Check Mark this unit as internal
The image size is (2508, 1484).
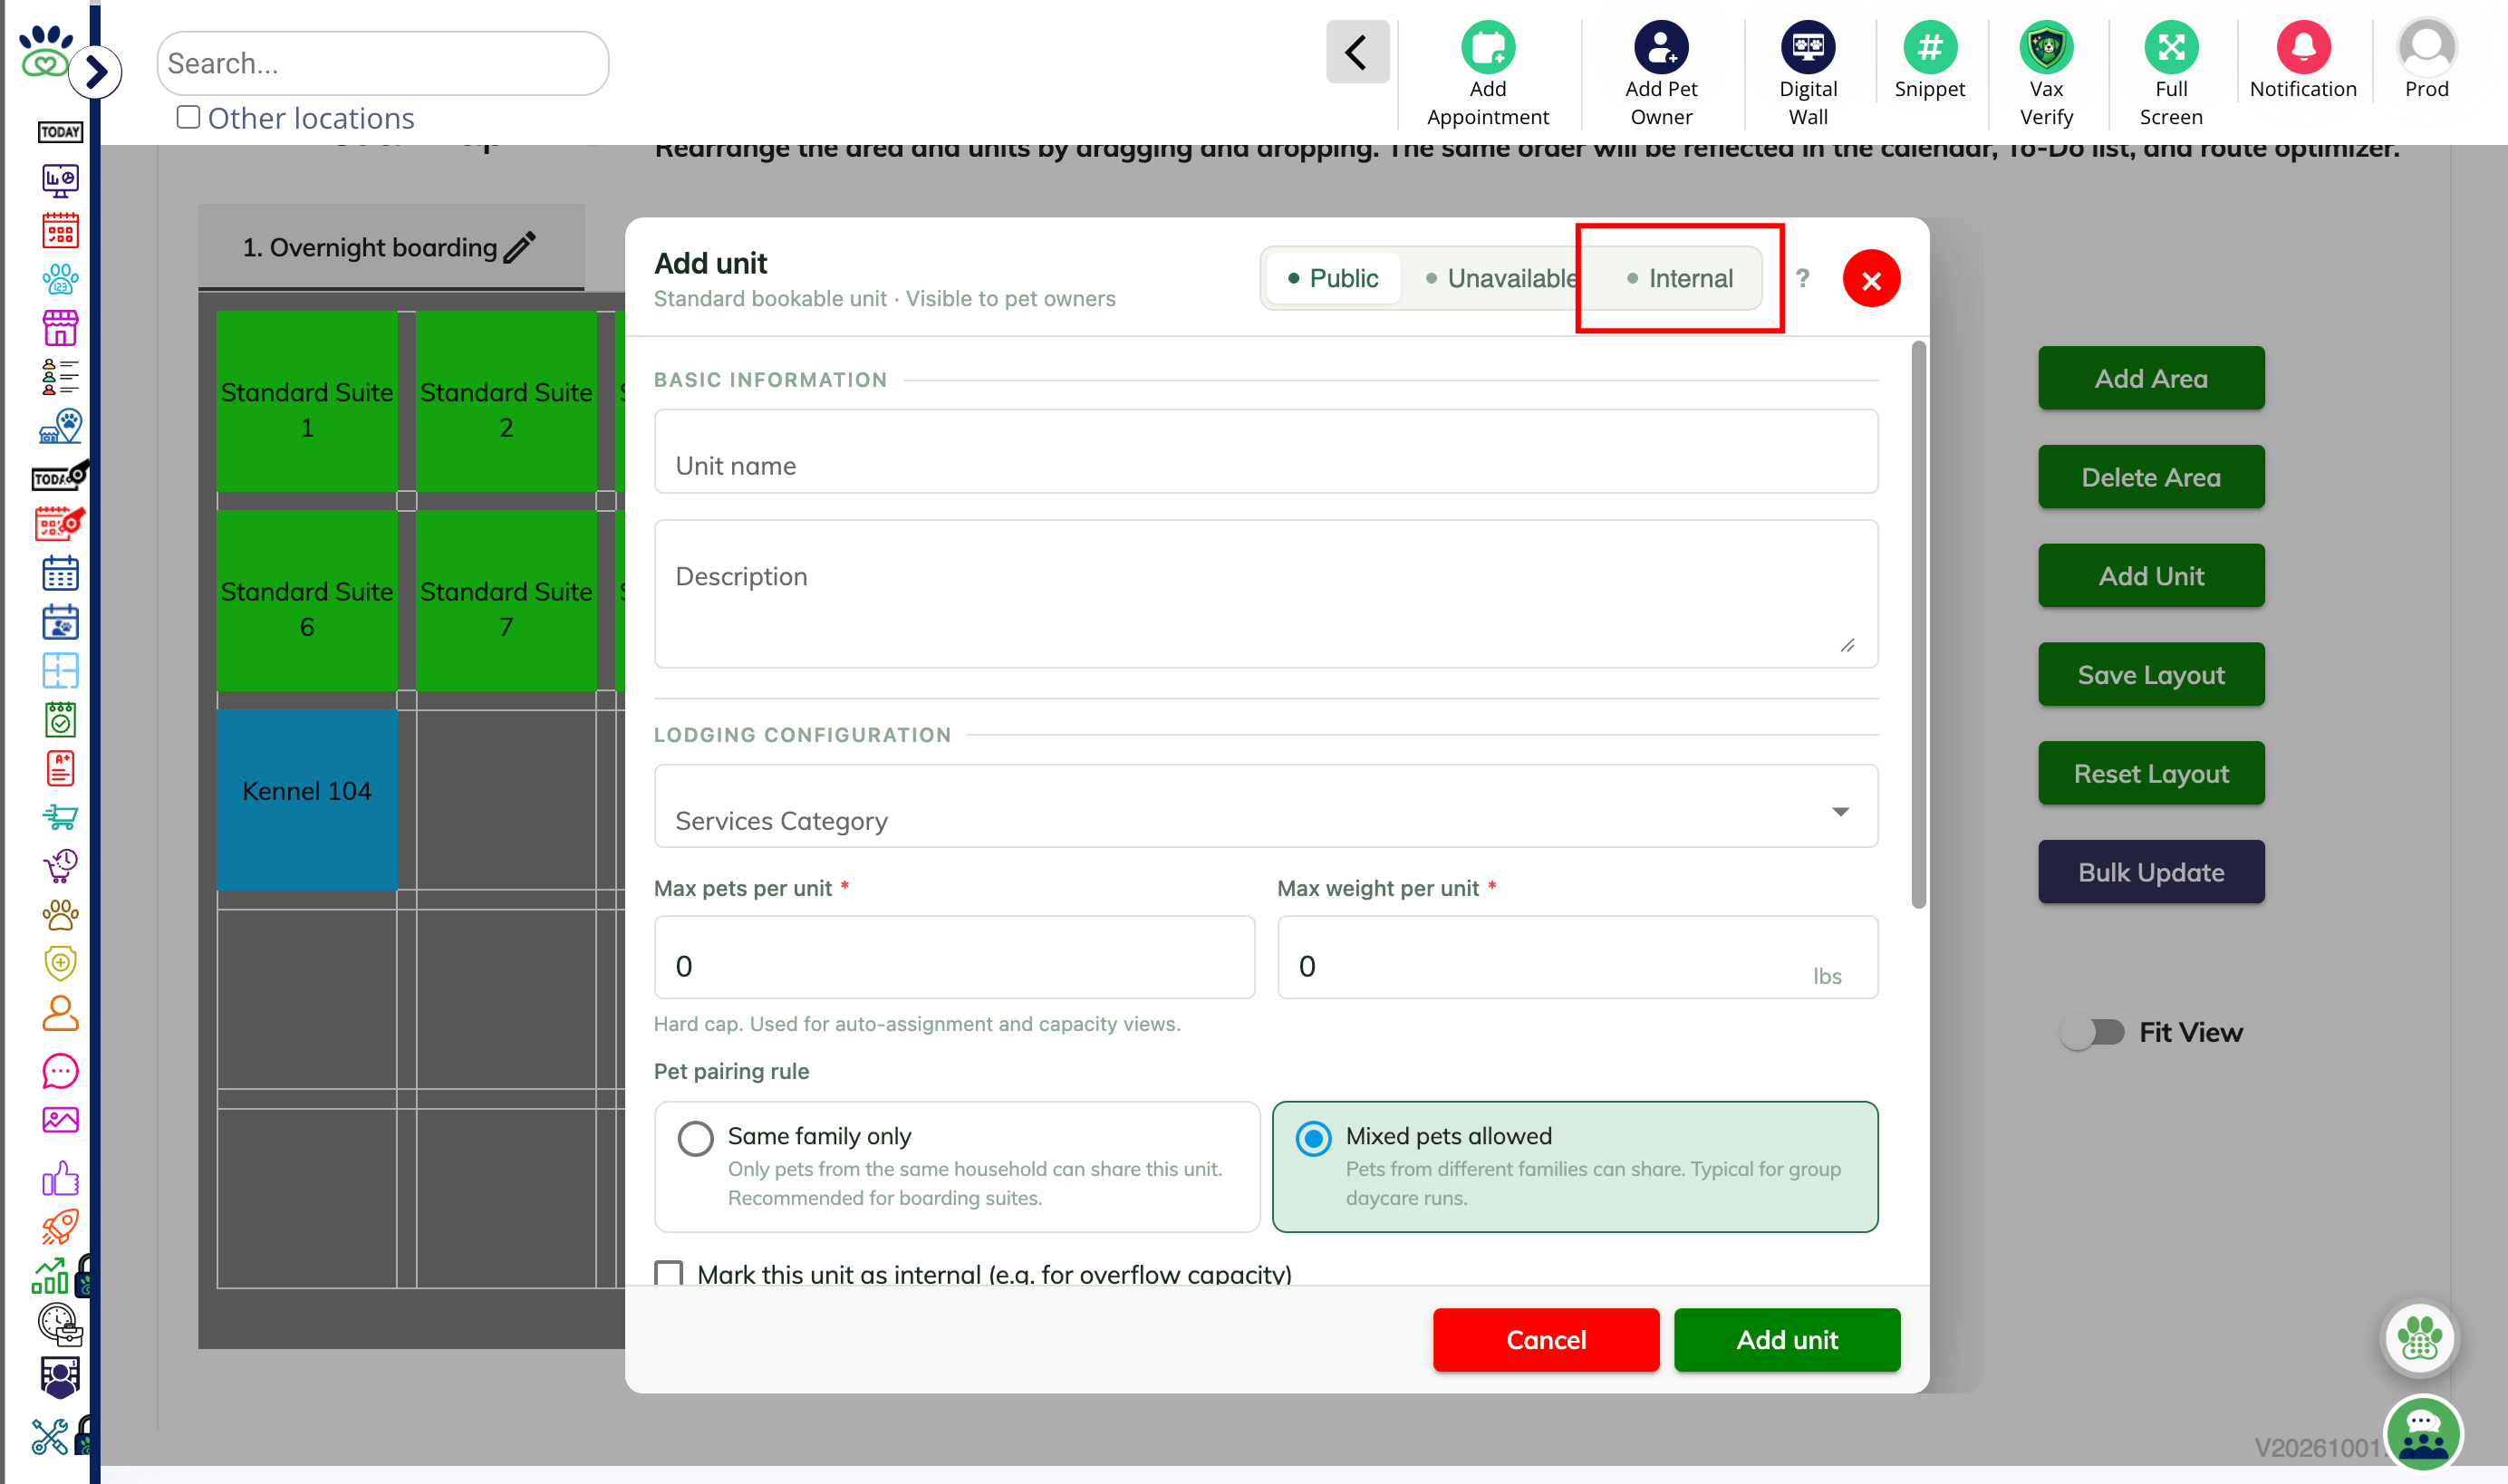pyautogui.click(x=668, y=1272)
